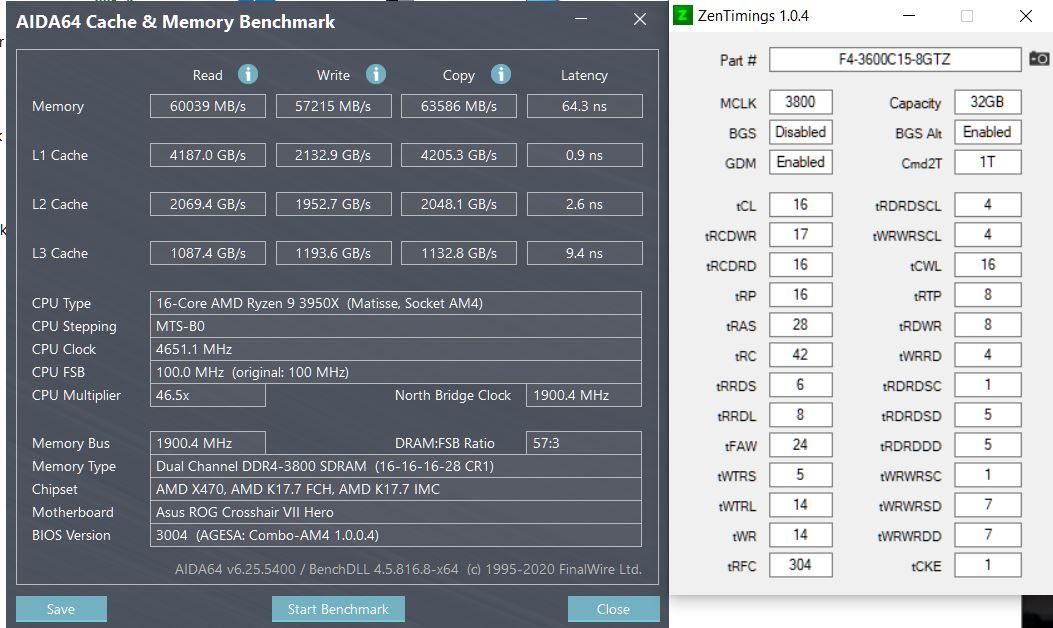Click the tCL value field

[x=800, y=204]
